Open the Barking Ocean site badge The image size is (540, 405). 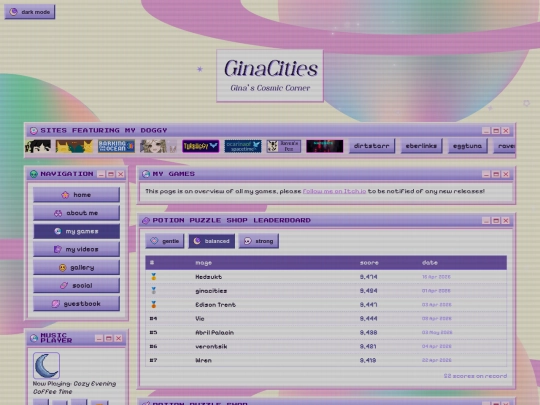pyautogui.click(x=116, y=146)
